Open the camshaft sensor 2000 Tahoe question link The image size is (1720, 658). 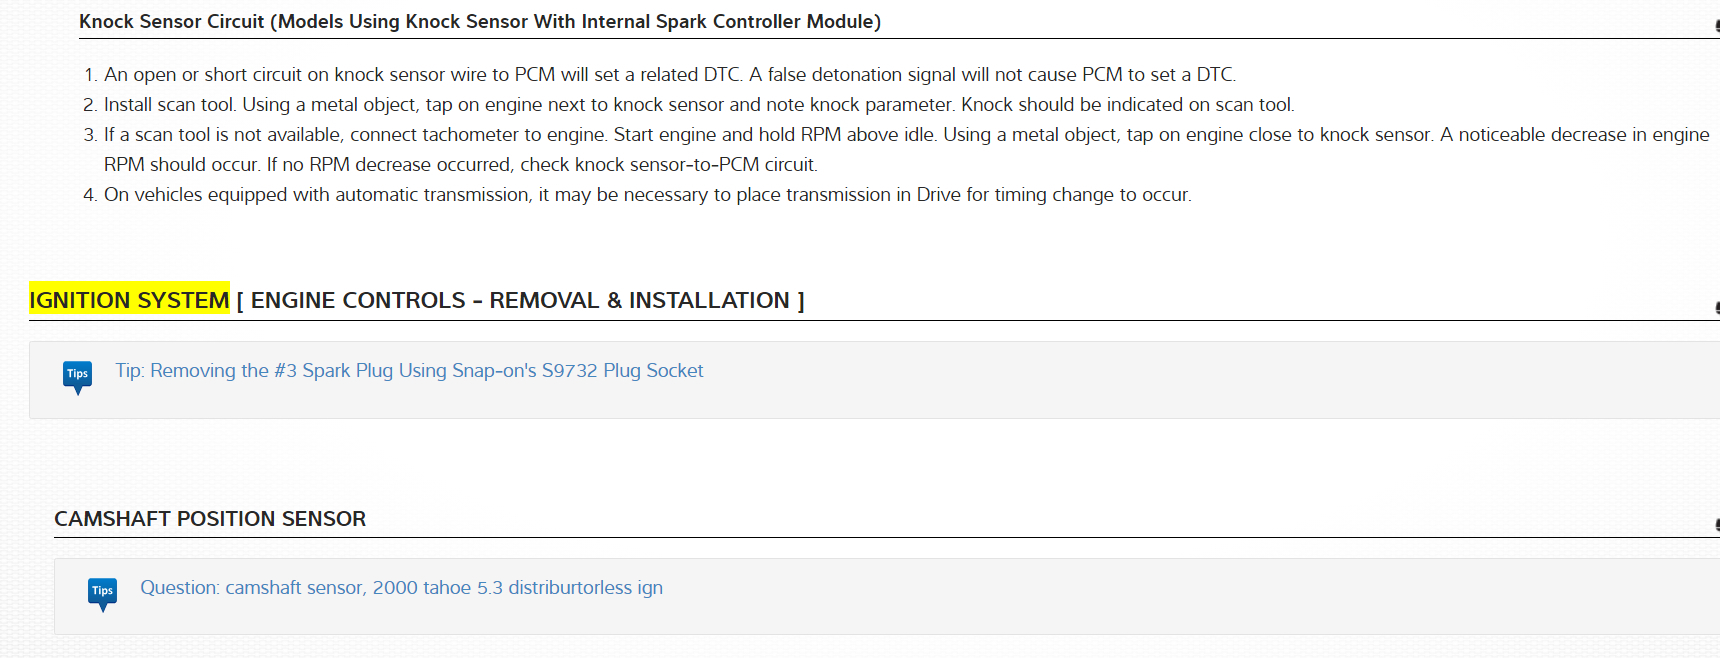tap(401, 588)
